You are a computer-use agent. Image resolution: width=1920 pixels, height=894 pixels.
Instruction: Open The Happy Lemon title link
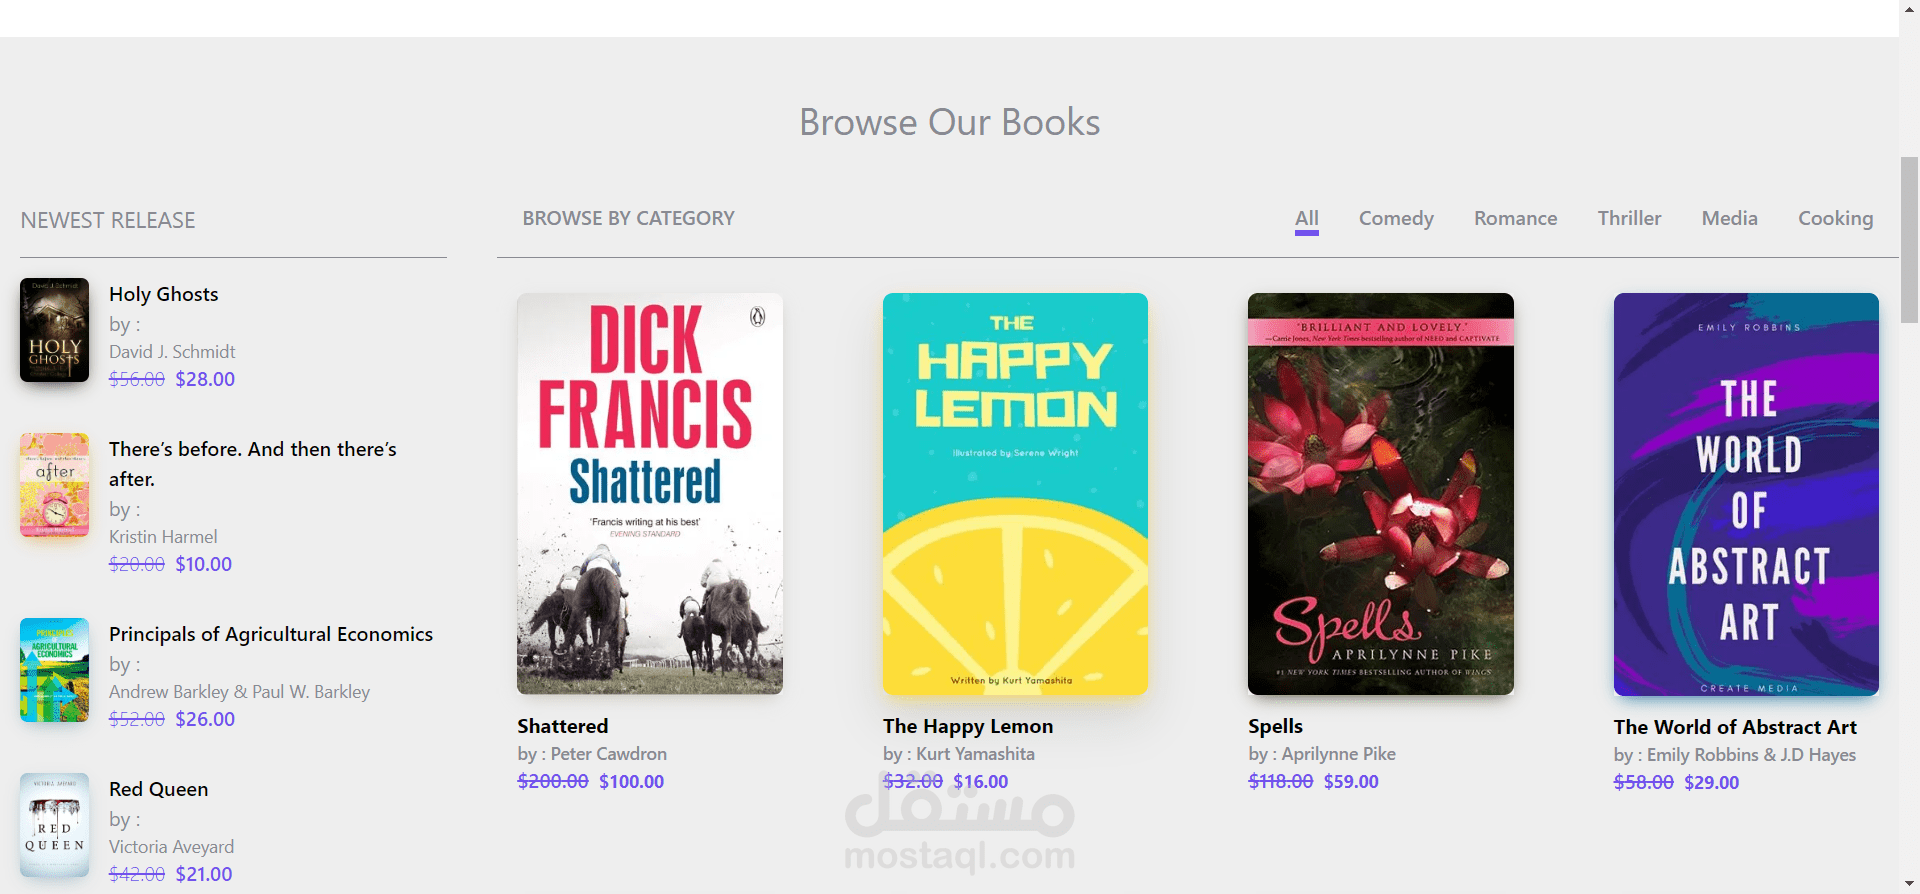[968, 726]
